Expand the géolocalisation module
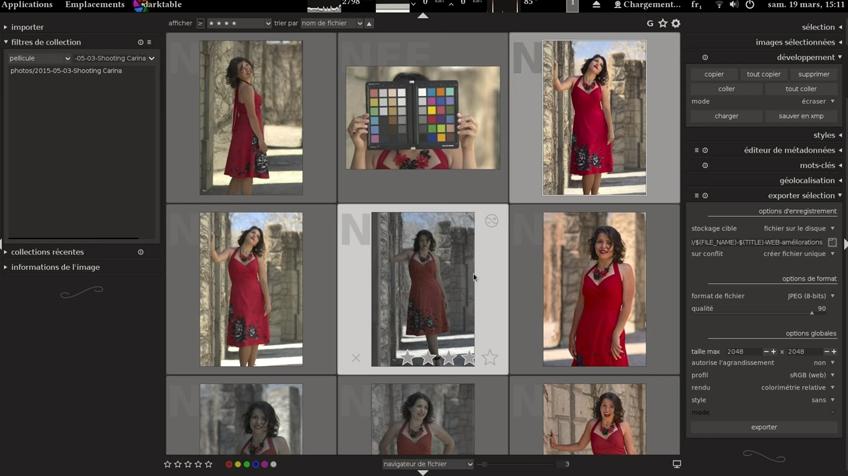Screen dimensions: 848x476 pos(807,181)
